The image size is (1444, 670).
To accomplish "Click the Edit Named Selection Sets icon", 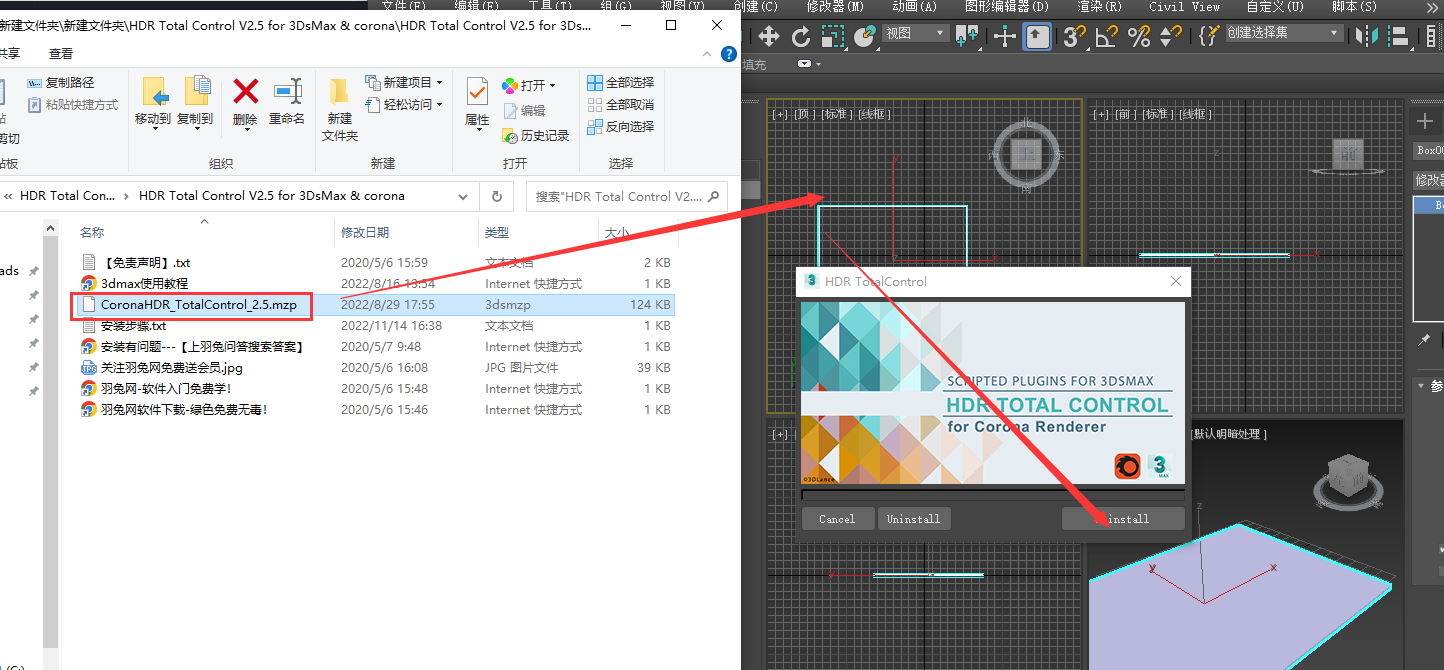I will tap(1208, 37).
